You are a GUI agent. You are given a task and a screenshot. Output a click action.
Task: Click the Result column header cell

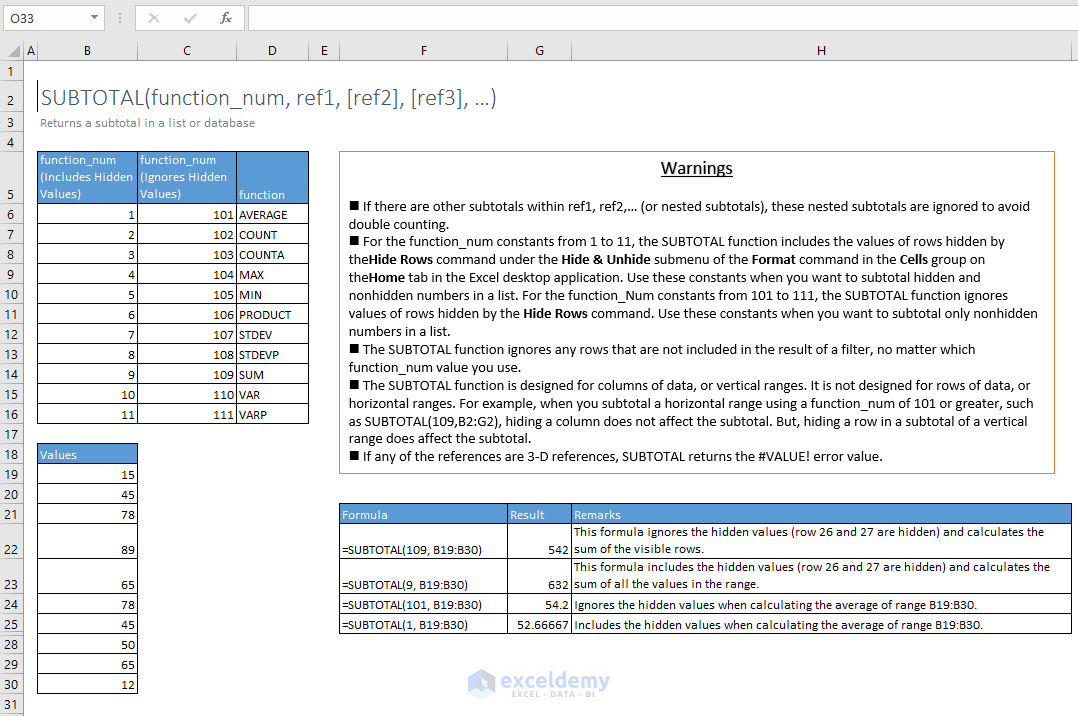pyautogui.click(x=540, y=514)
